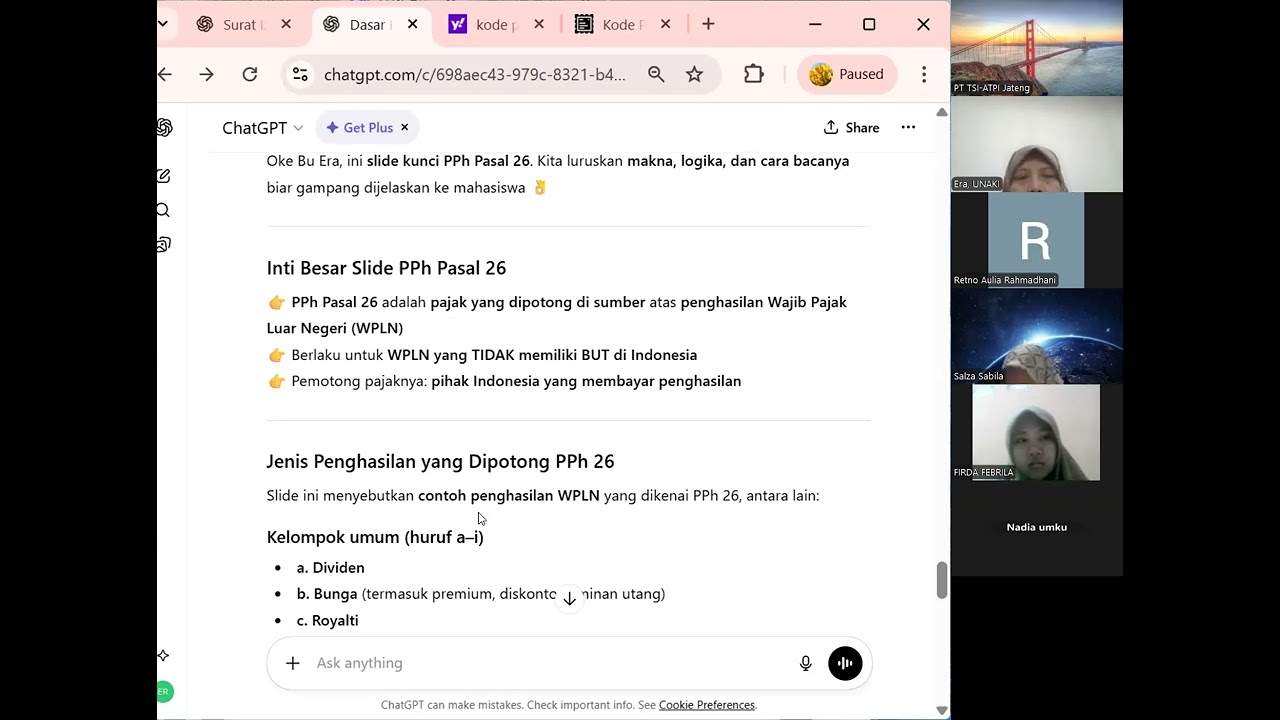The image size is (1280, 720).
Task: Close the Surat tab
Action: click(x=286, y=24)
